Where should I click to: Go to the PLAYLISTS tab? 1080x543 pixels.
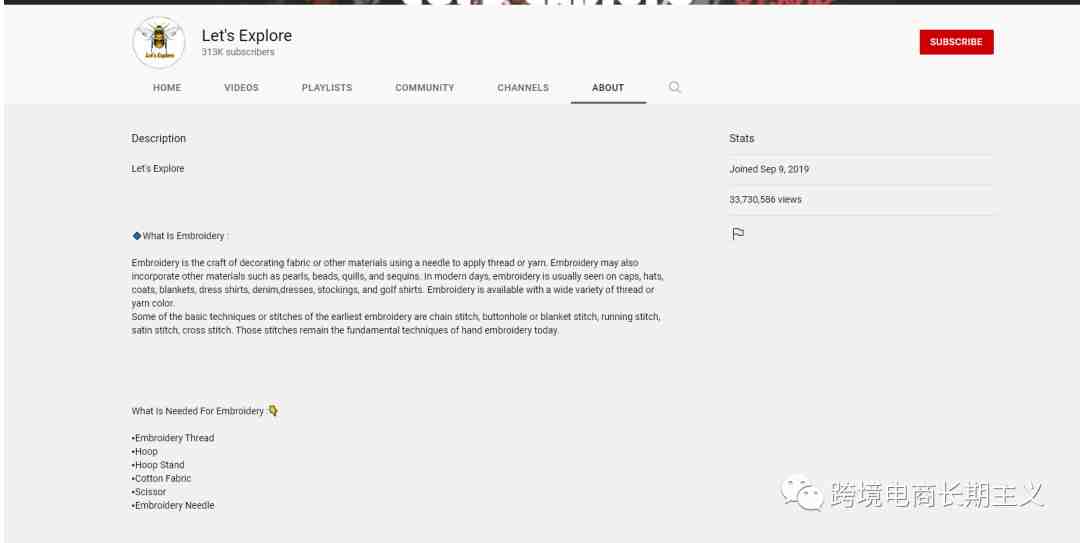pyautogui.click(x=326, y=88)
